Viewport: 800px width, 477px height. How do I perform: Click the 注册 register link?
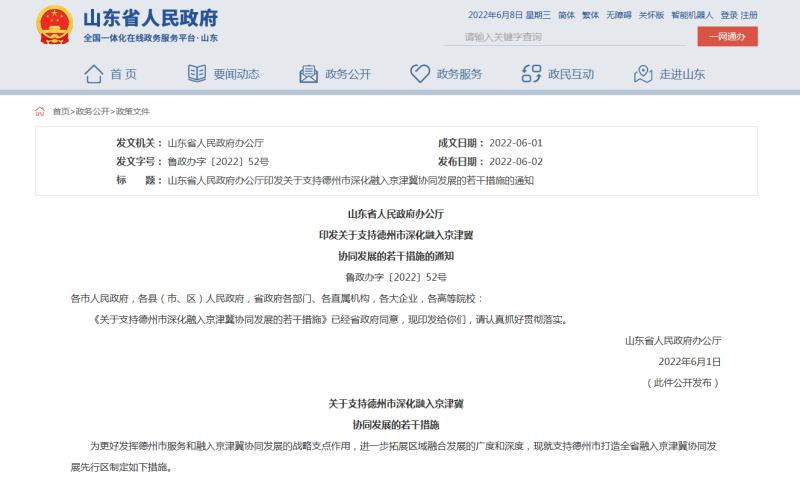tap(749, 15)
